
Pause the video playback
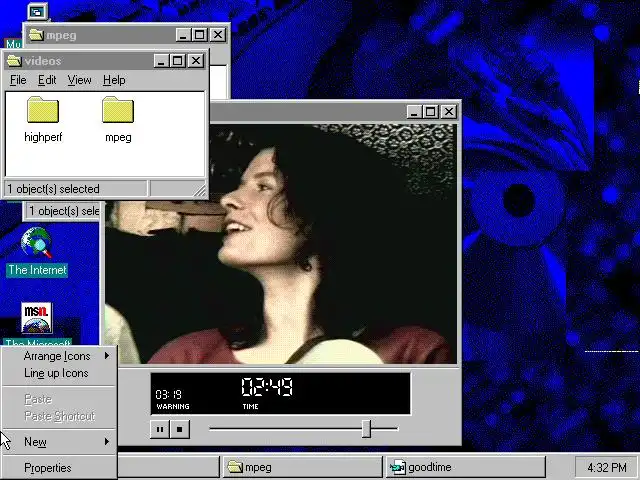tap(160, 429)
